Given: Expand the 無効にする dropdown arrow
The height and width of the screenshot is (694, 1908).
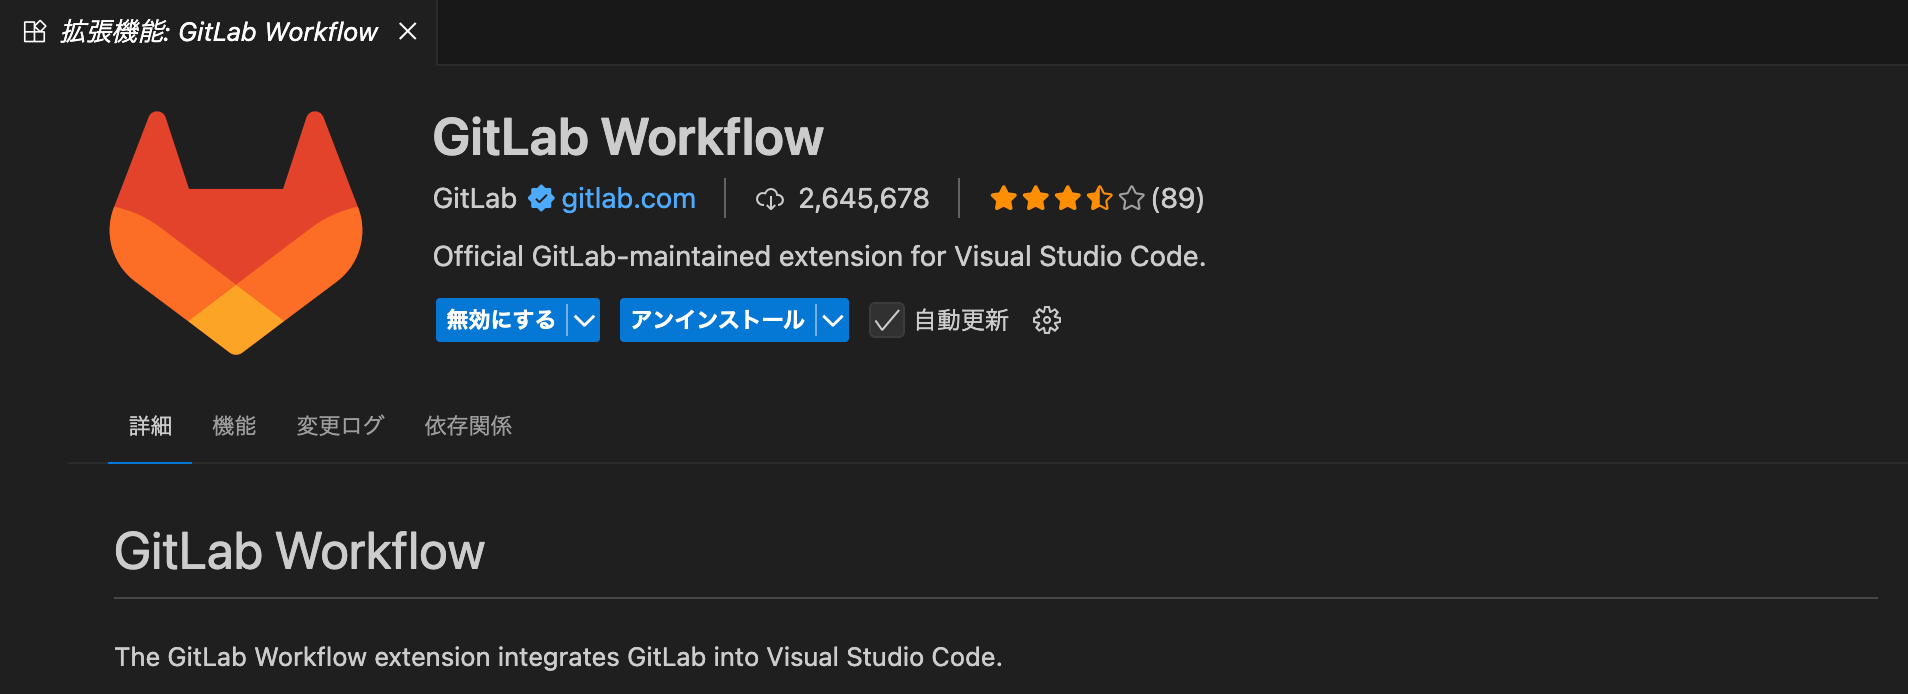Looking at the screenshot, I should click(584, 320).
